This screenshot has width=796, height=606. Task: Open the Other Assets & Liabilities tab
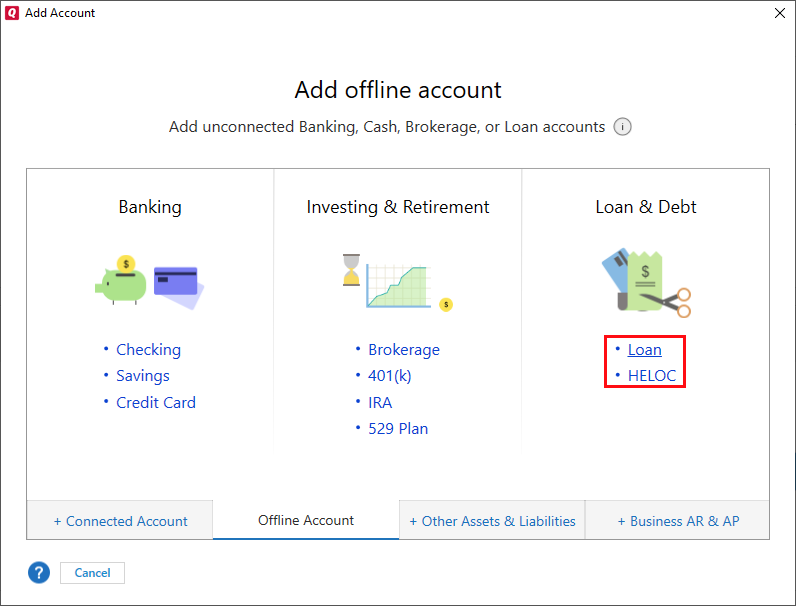(x=492, y=521)
